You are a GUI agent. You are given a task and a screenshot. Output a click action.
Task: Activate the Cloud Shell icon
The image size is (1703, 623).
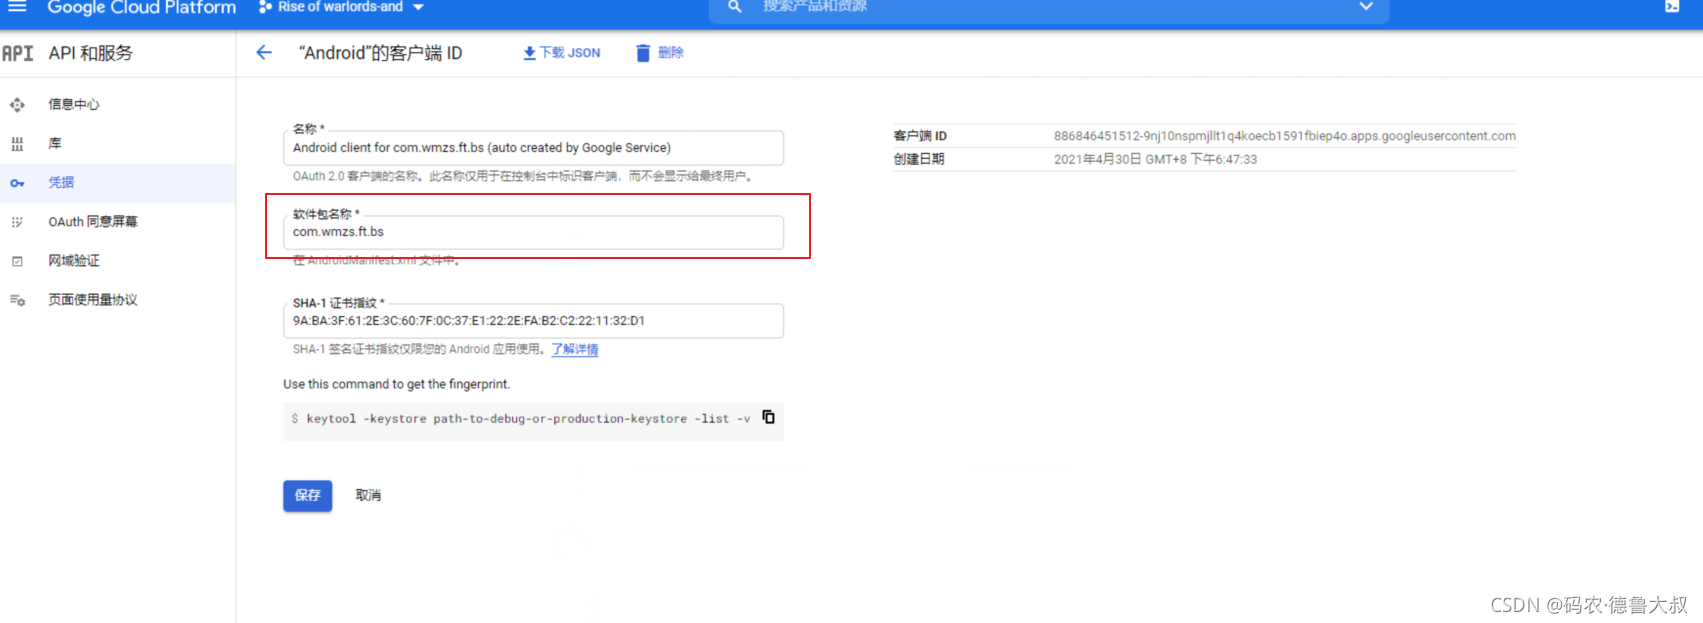tap(1672, 7)
